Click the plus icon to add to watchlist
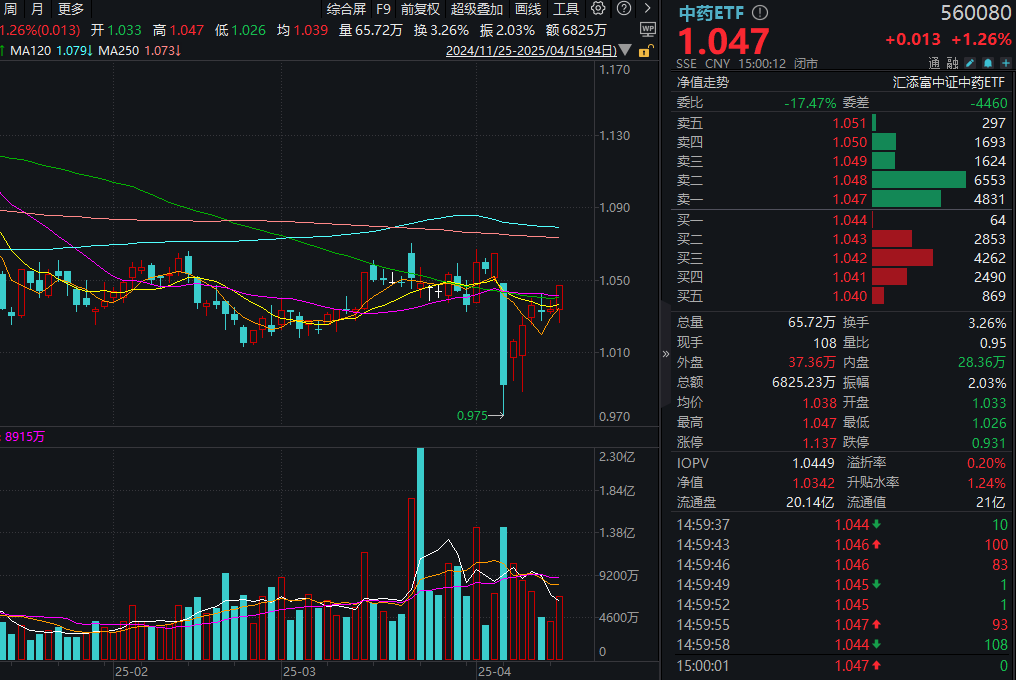This screenshot has height=680, width=1016. (1005, 62)
